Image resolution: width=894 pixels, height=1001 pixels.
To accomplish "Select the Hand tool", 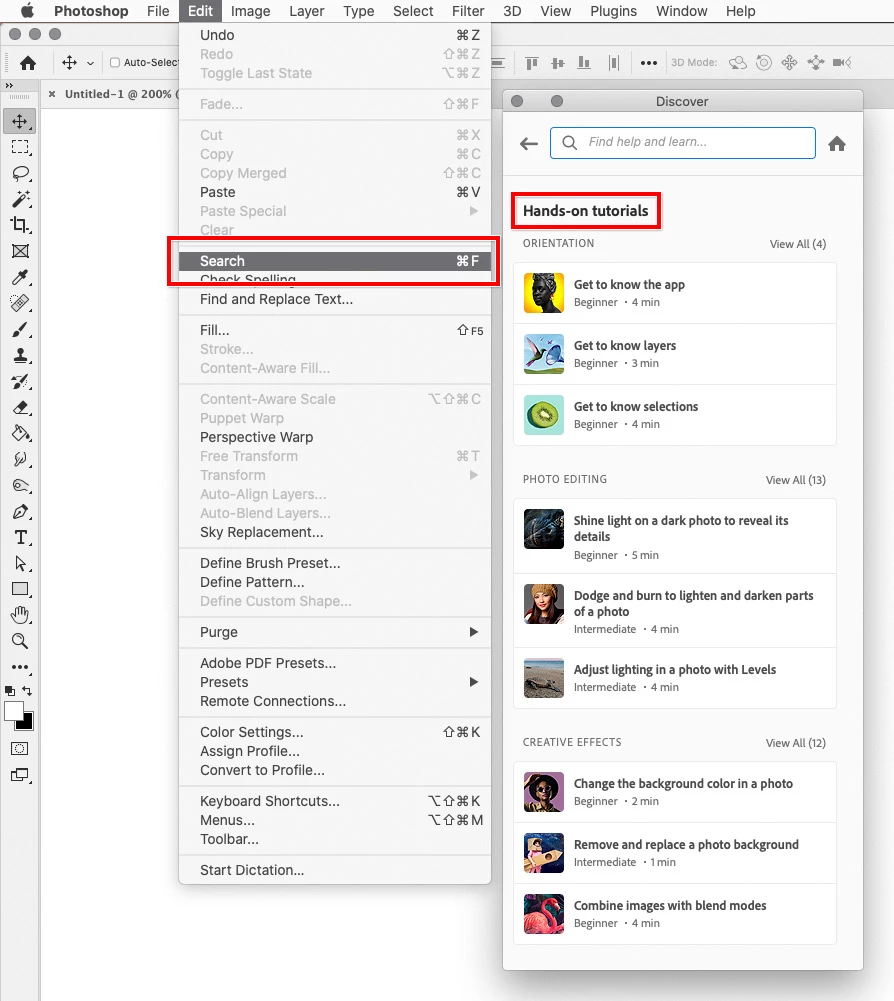I will (20, 615).
